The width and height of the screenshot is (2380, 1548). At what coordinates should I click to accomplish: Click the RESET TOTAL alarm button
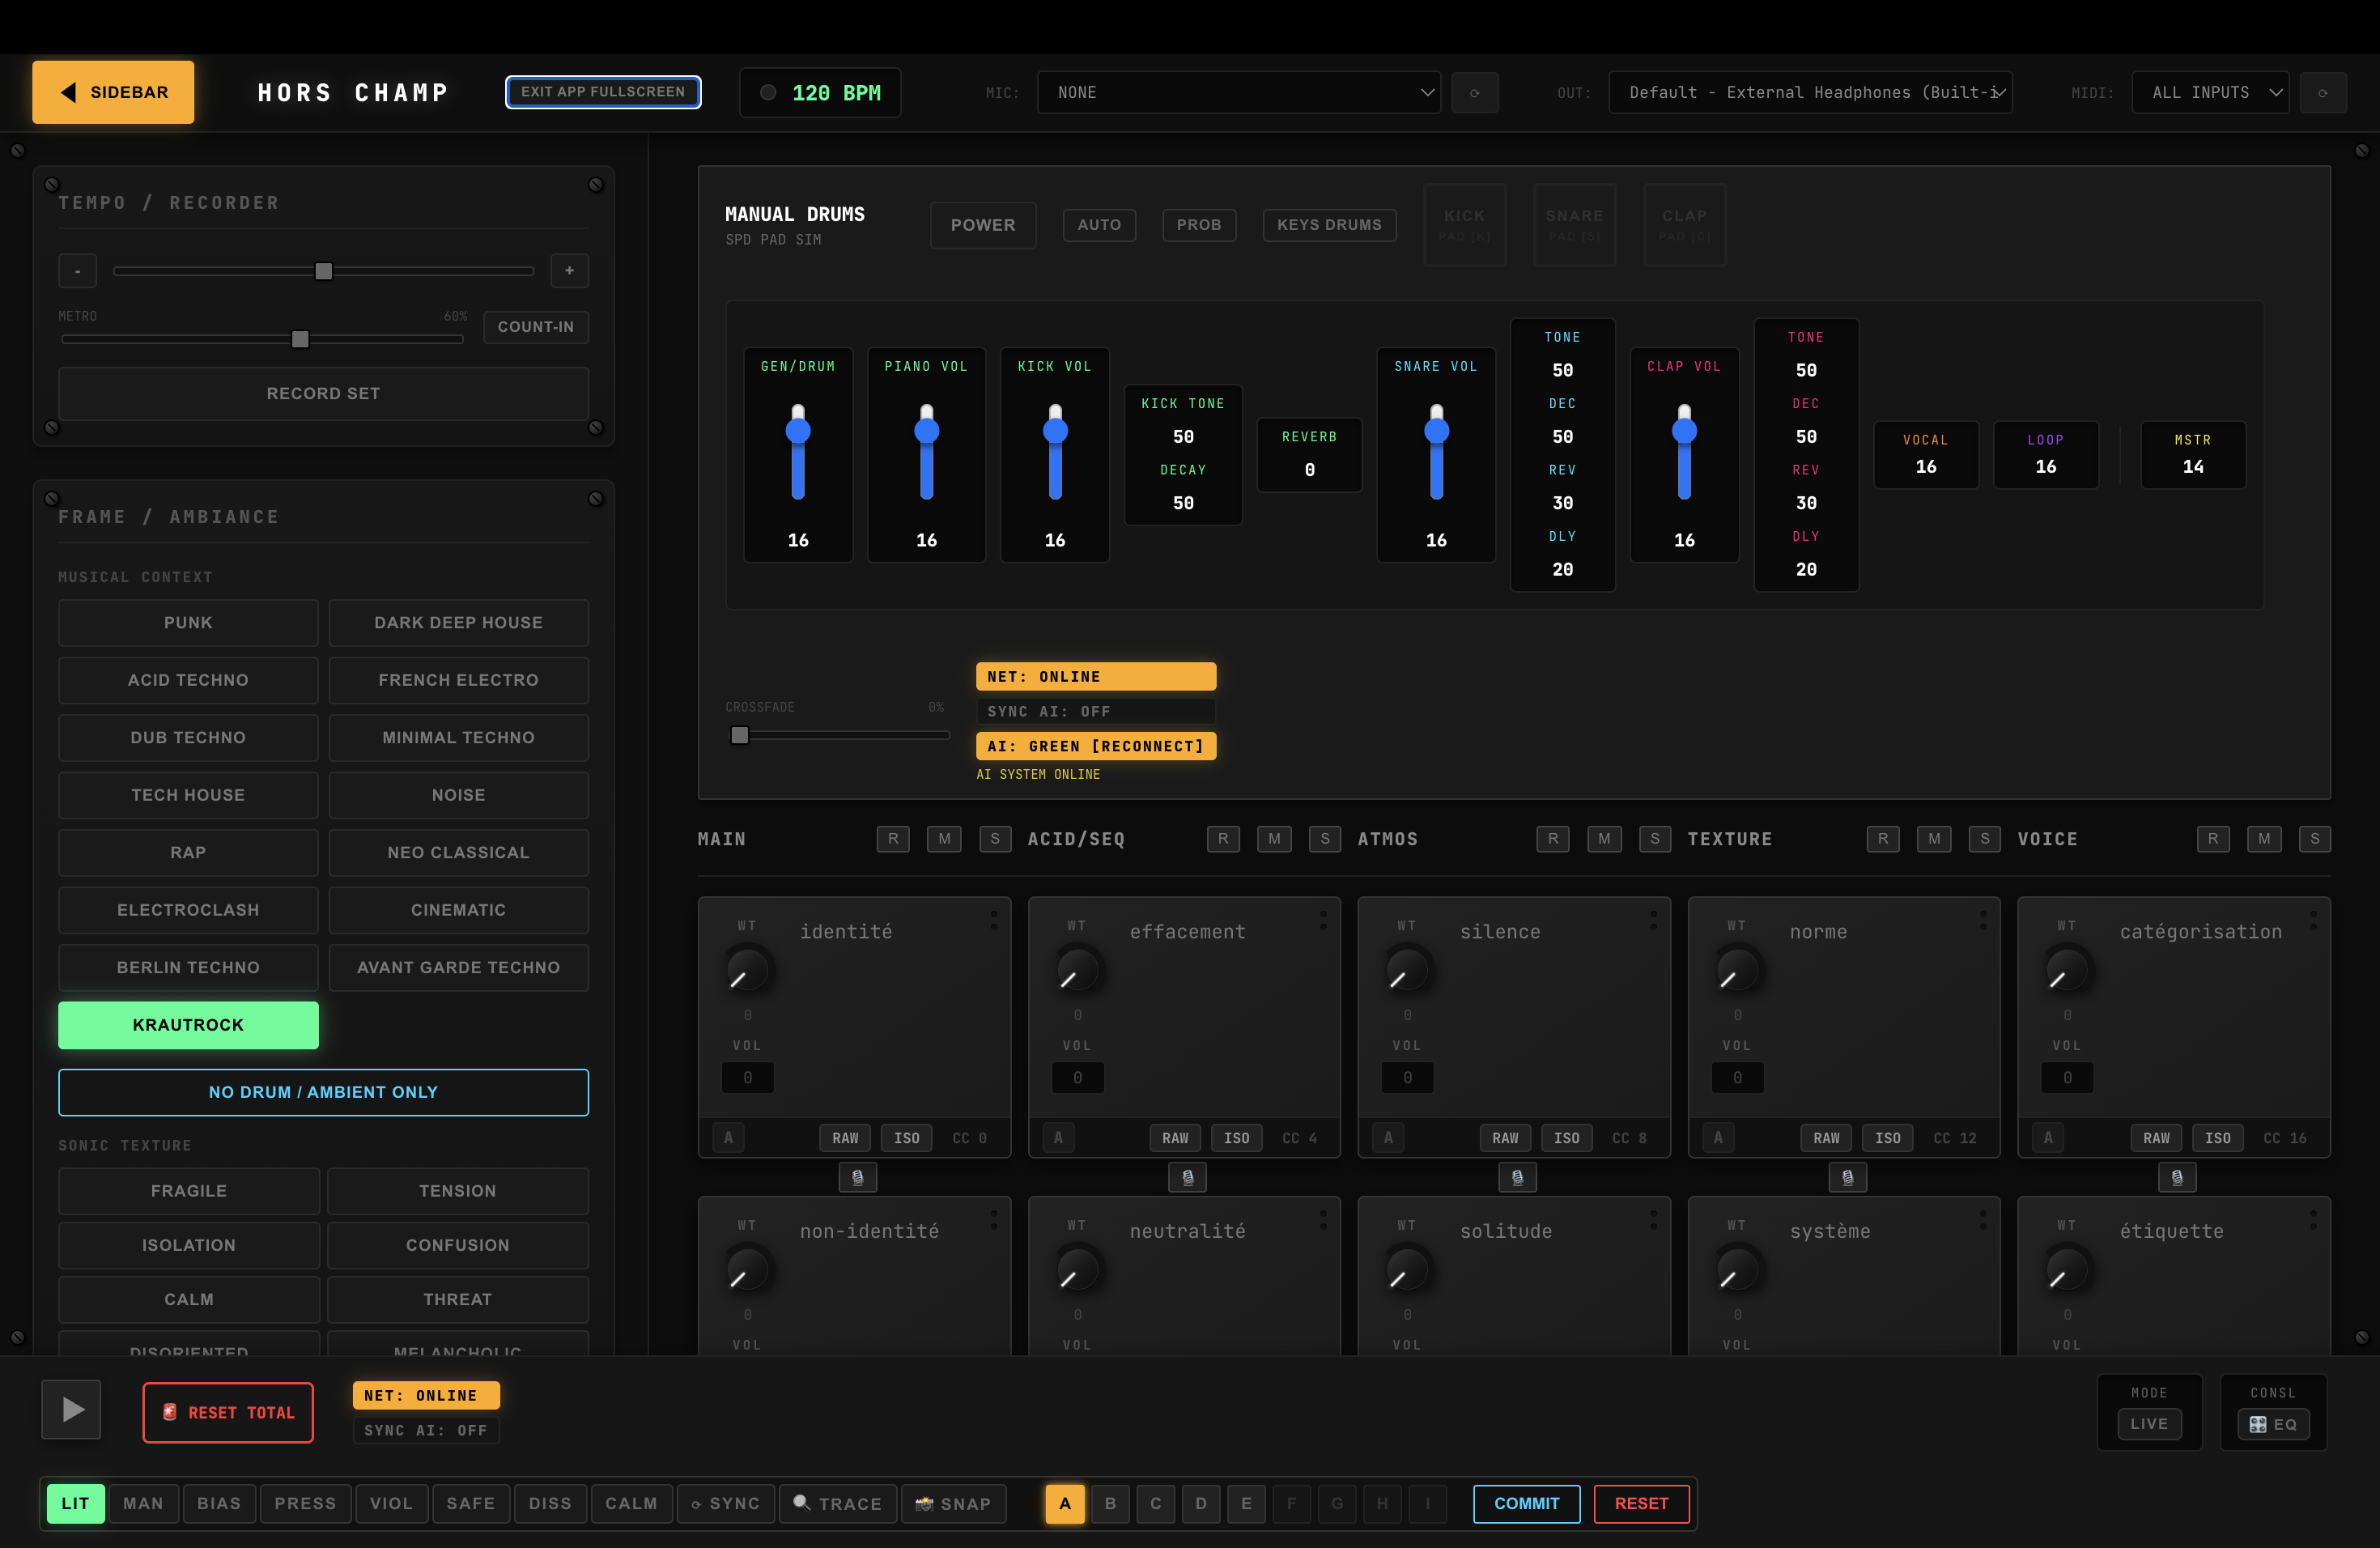(228, 1412)
